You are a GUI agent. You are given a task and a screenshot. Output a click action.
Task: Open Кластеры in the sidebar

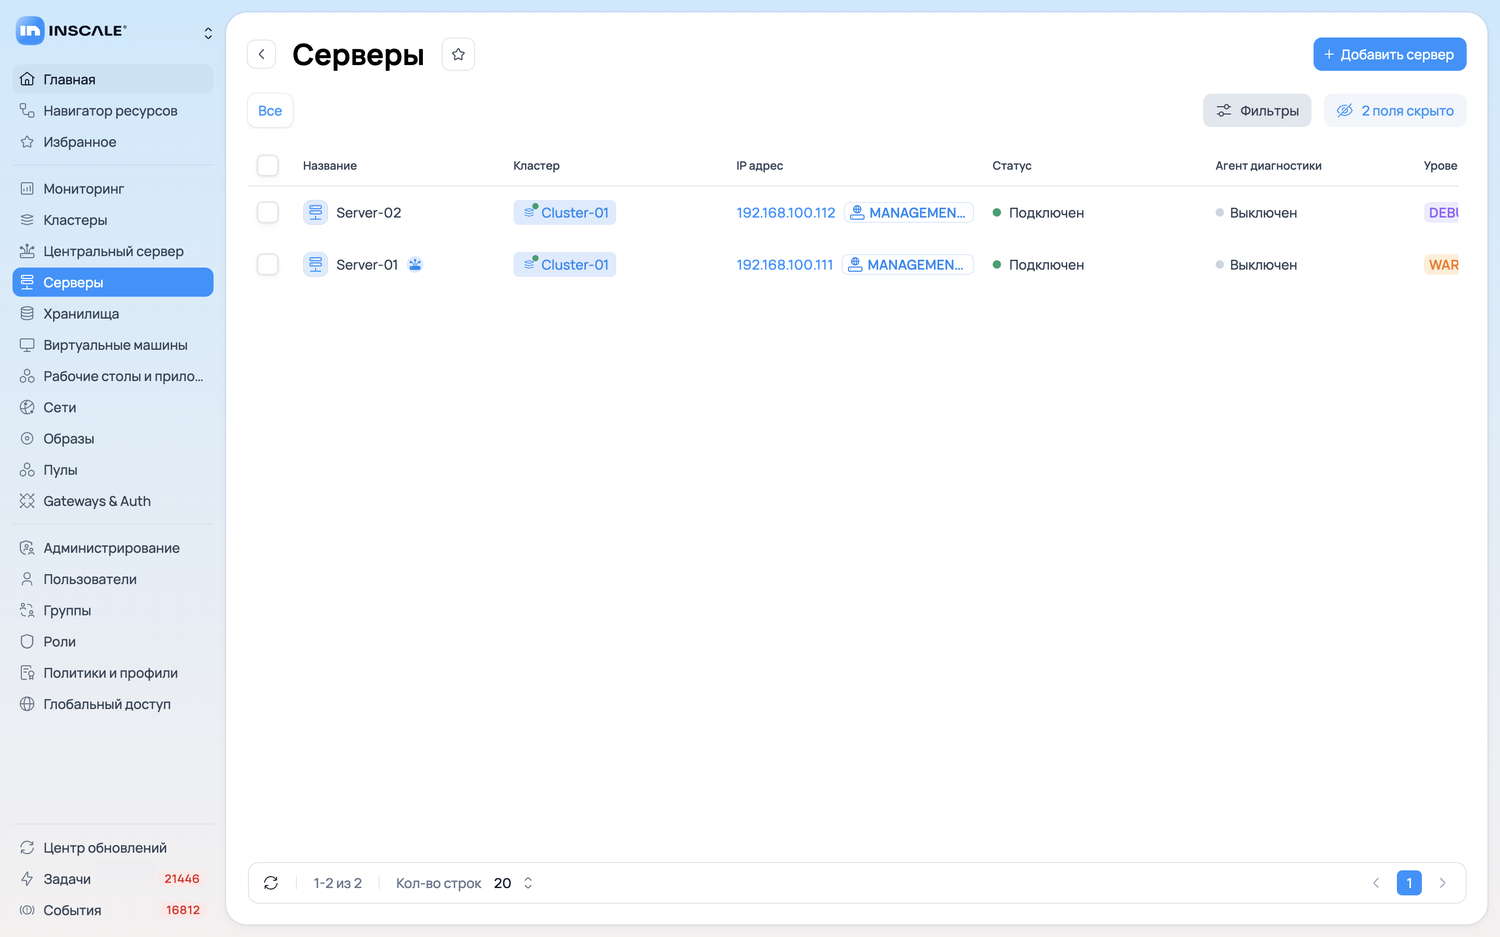[113, 220]
